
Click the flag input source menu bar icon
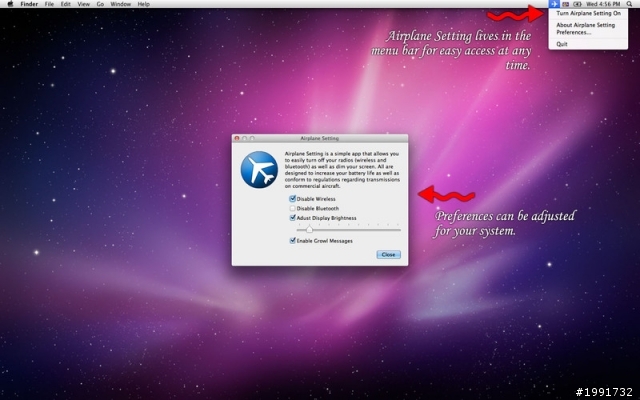pyautogui.click(x=565, y=4)
